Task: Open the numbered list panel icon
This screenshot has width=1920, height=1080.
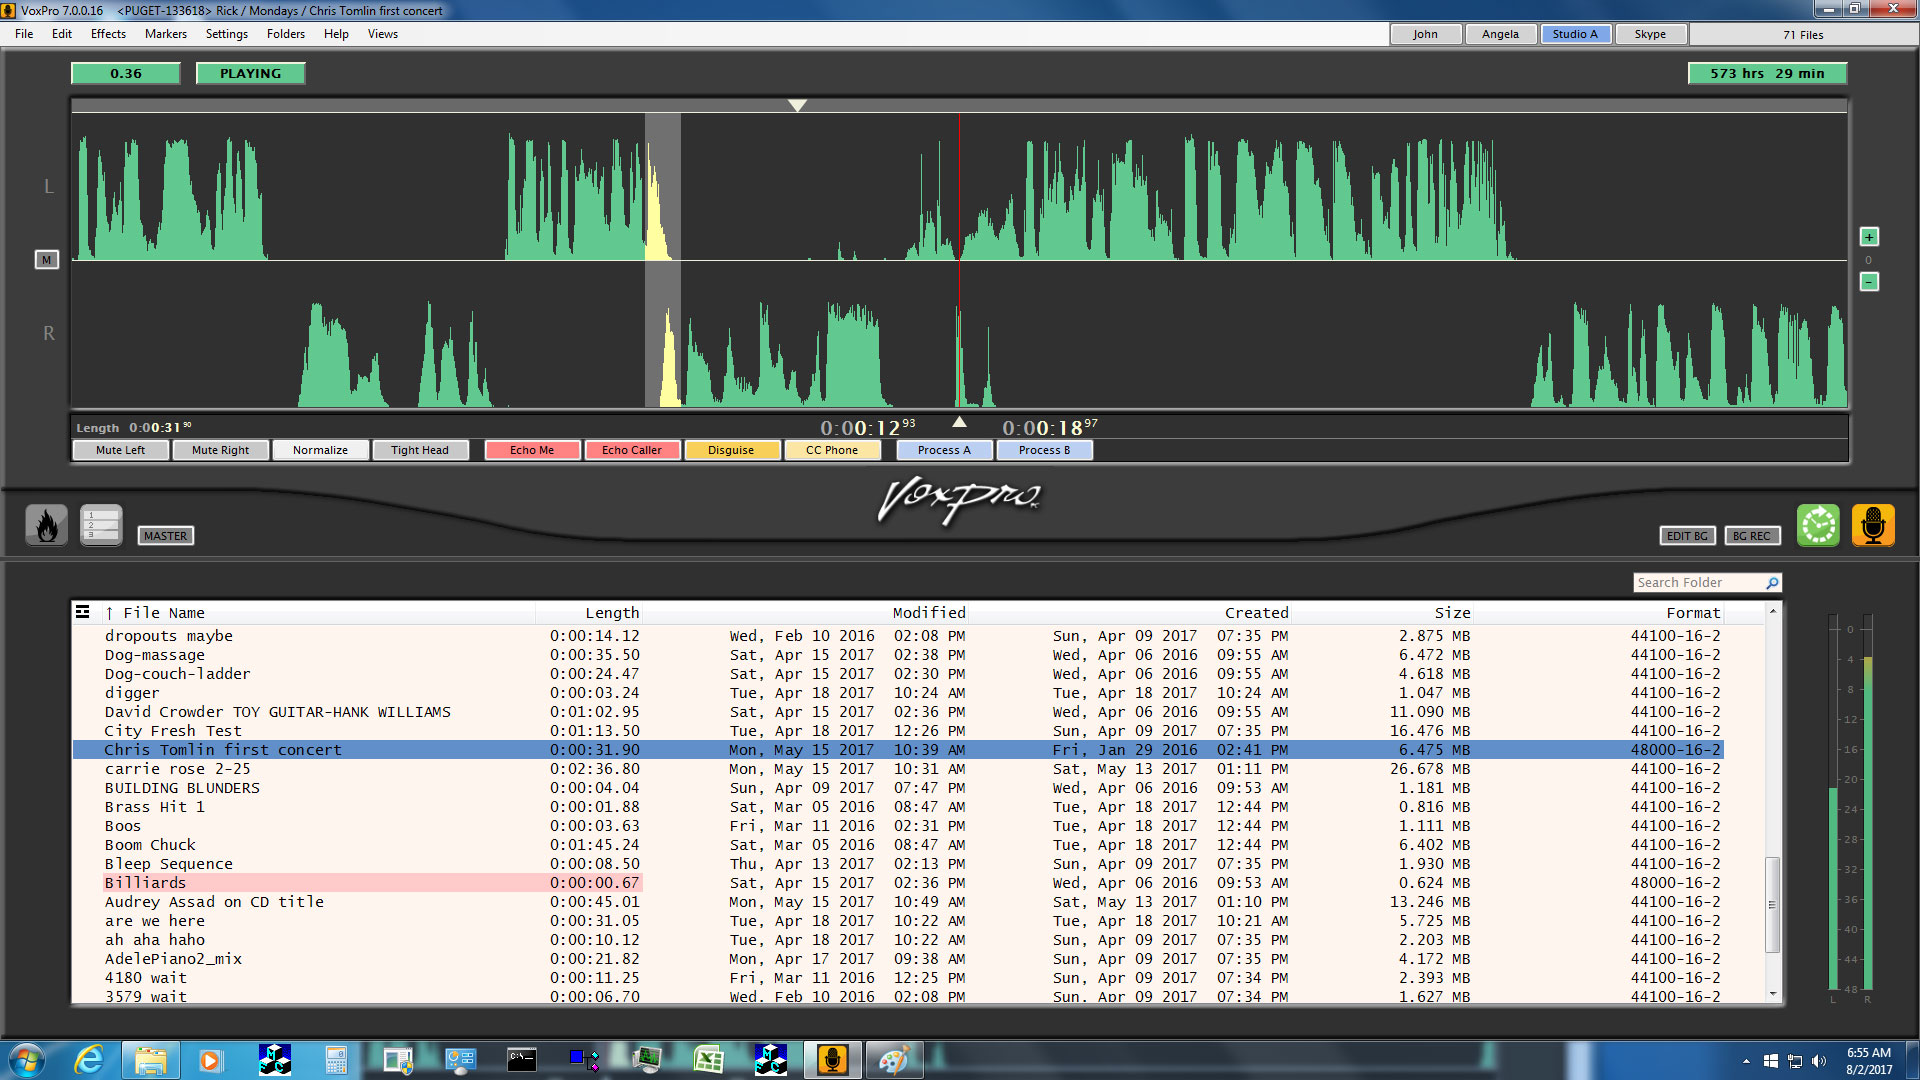Action: [x=101, y=525]
